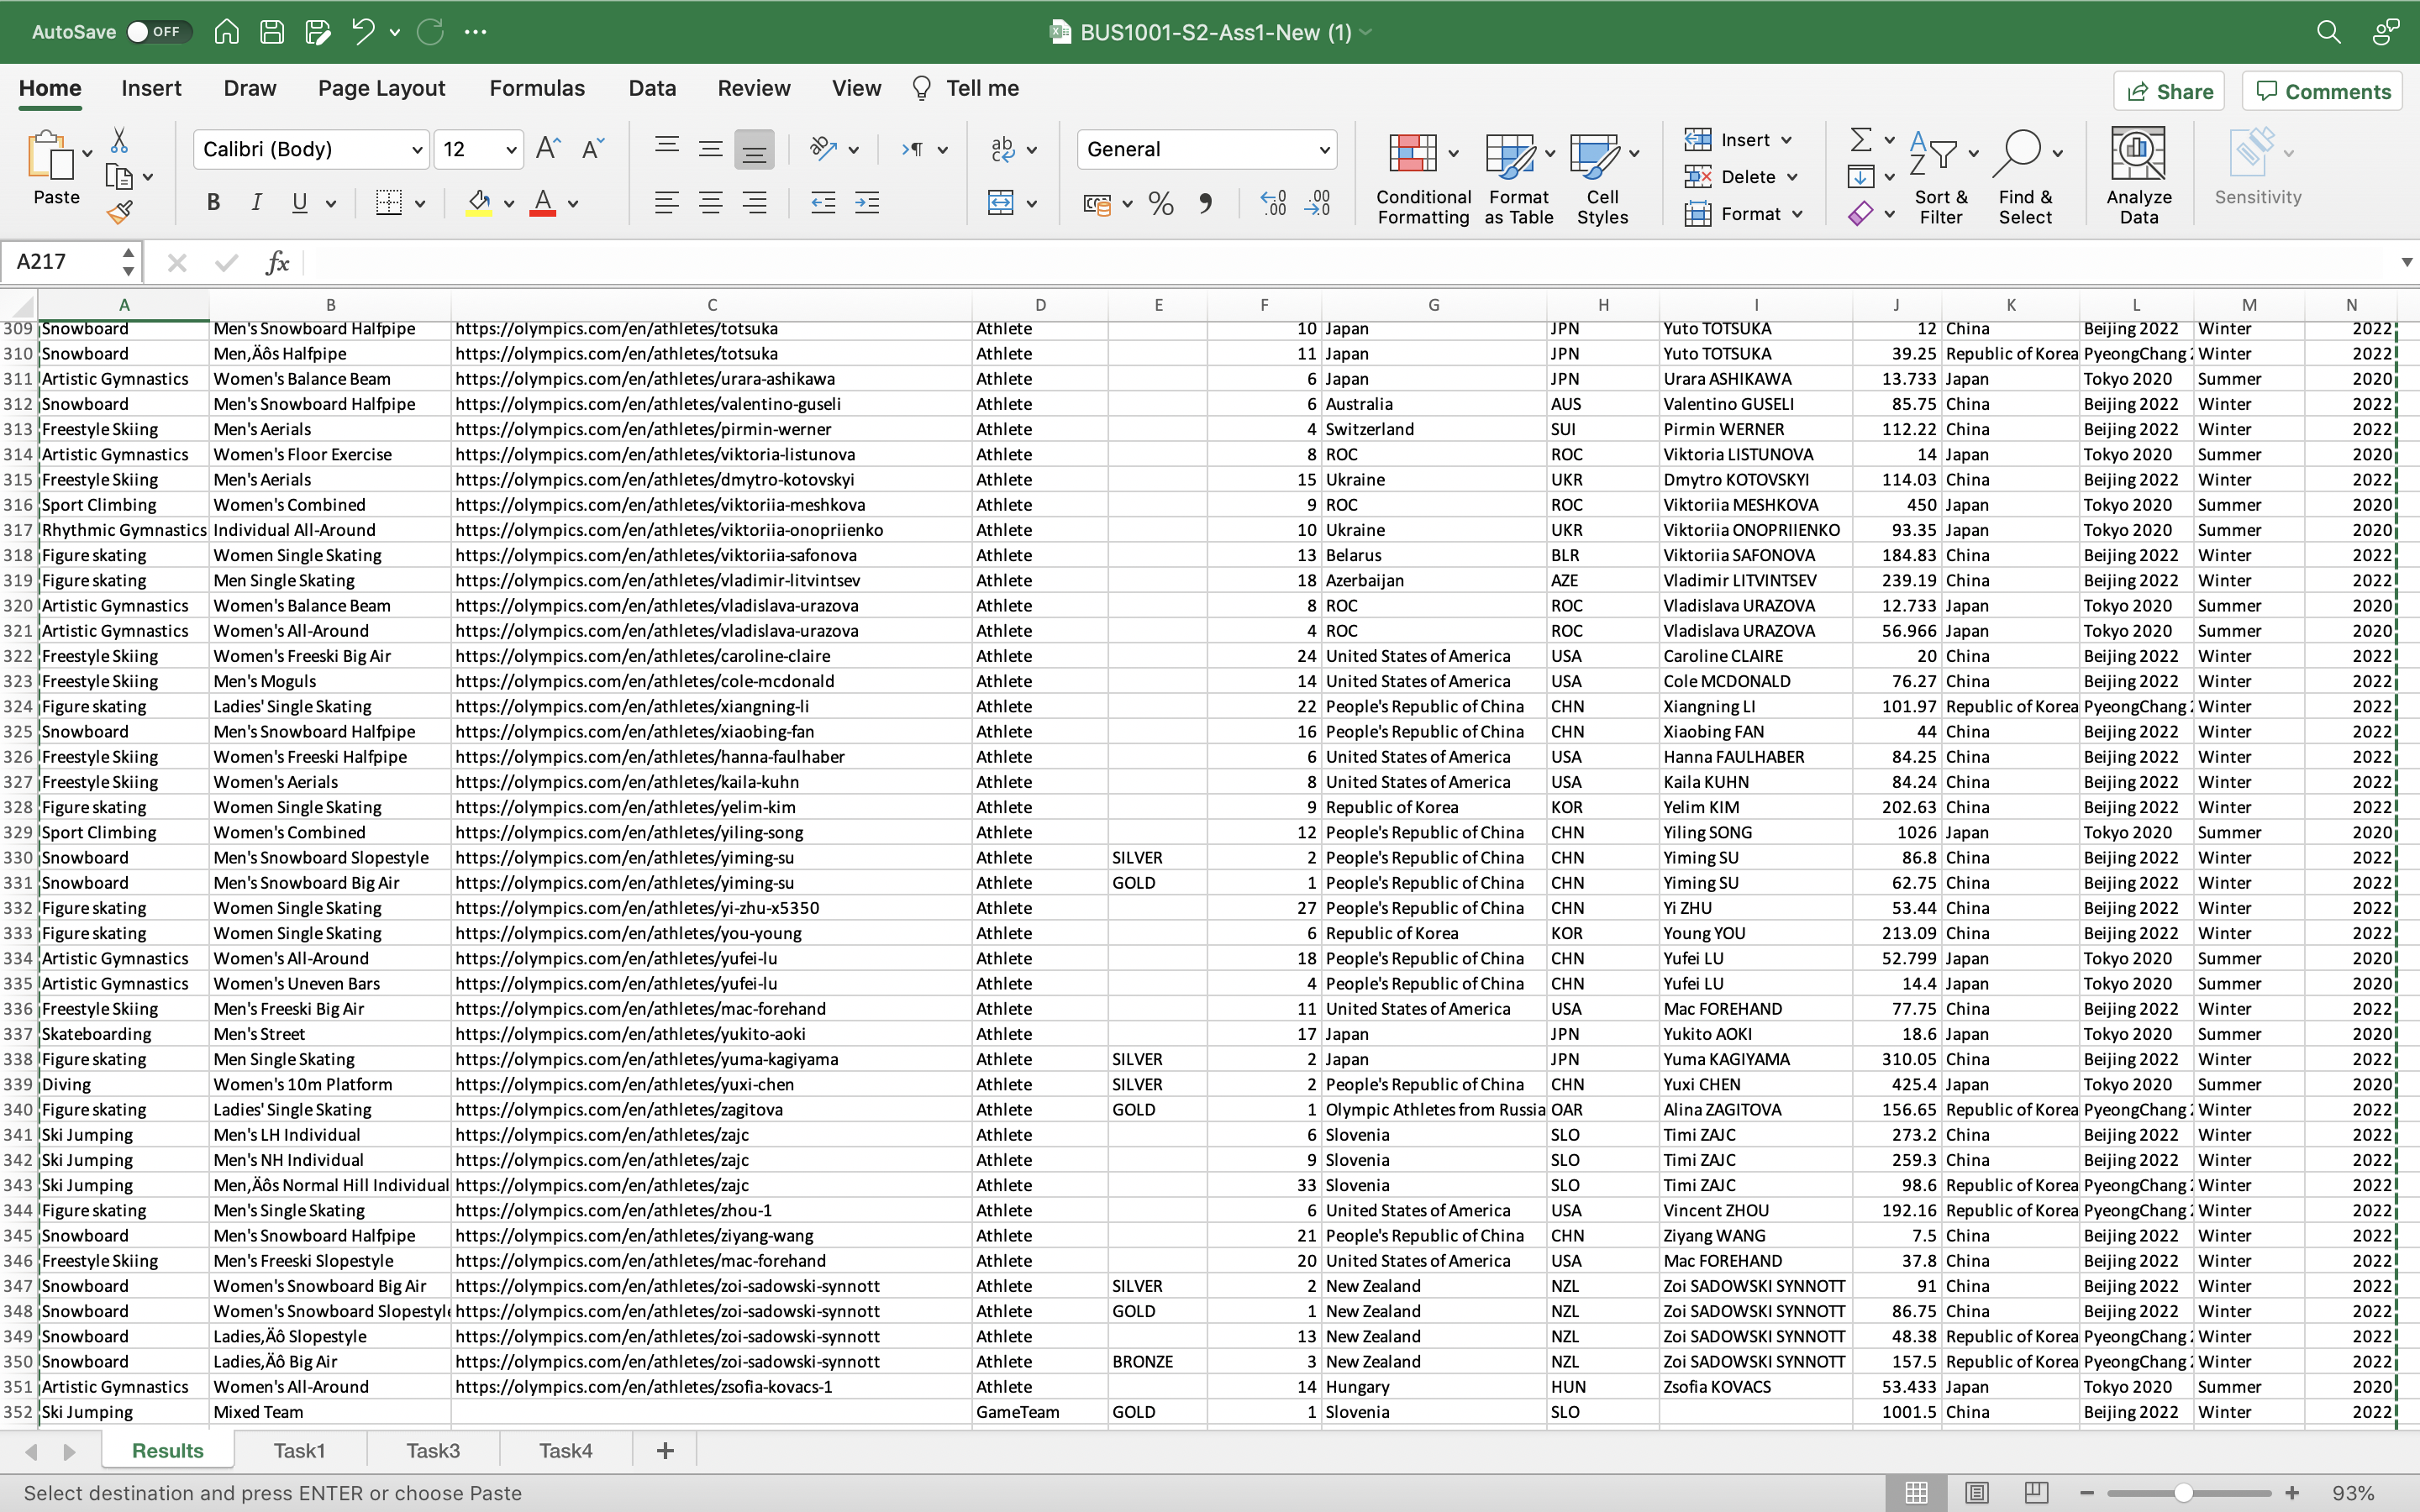Click the percent style icon

click(1160, 204)
